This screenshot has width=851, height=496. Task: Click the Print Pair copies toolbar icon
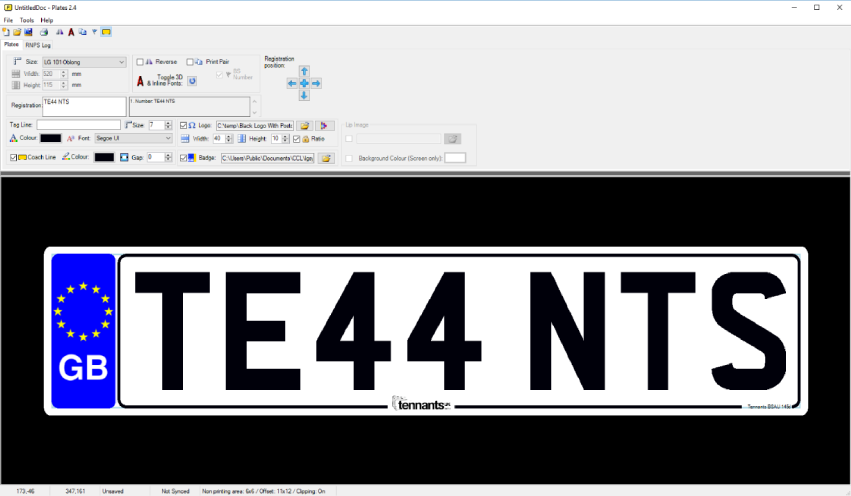coord(82,32)
